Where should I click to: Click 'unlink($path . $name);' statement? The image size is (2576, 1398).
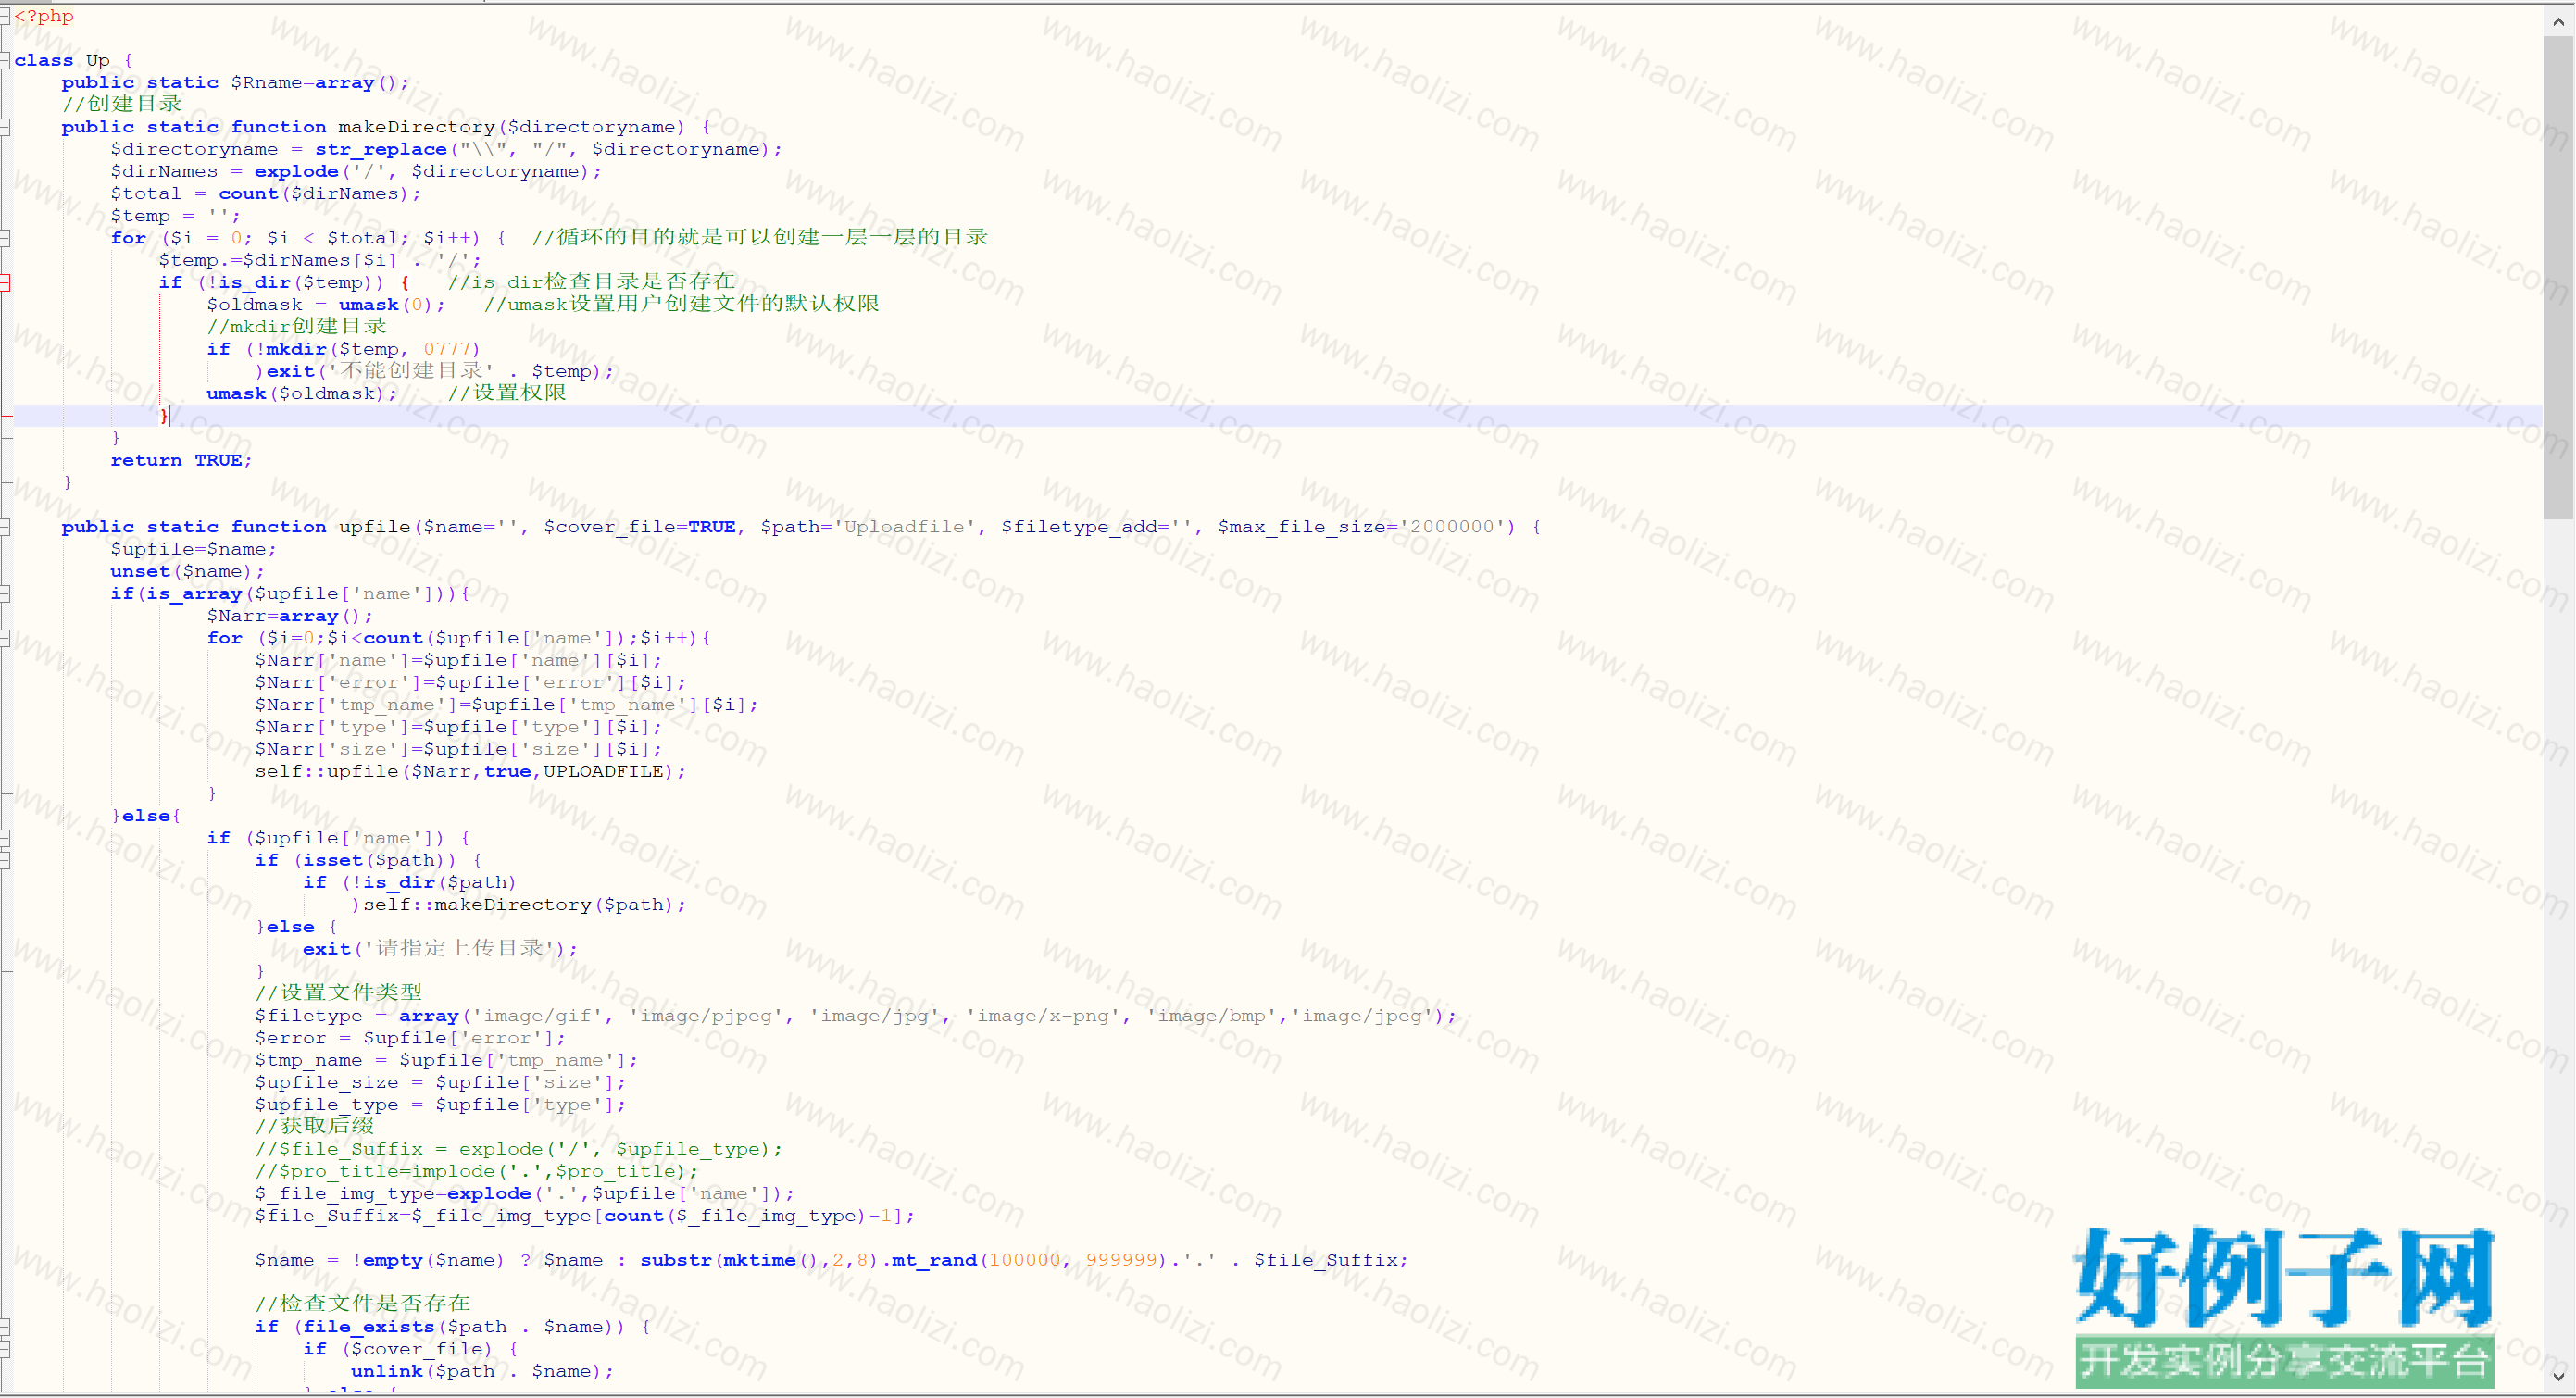483,1372
